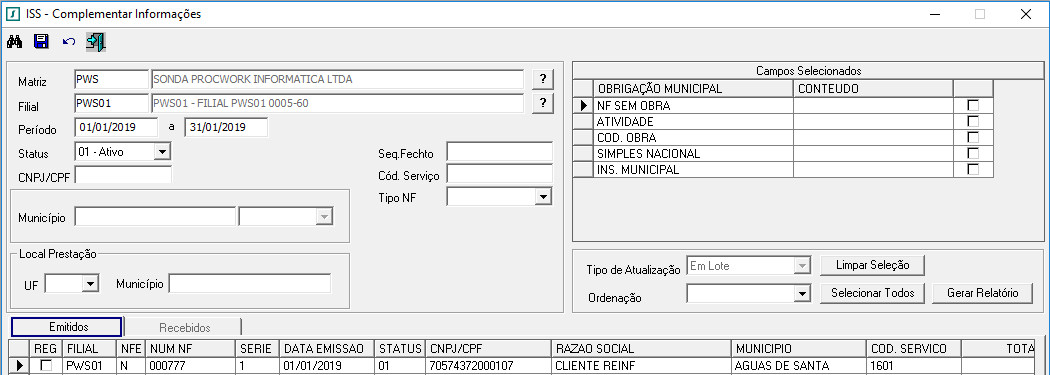Viewport: 1050px width, 375px height.
Task: Open Matriz lookup question-mark button
Action: pos(543,79)
